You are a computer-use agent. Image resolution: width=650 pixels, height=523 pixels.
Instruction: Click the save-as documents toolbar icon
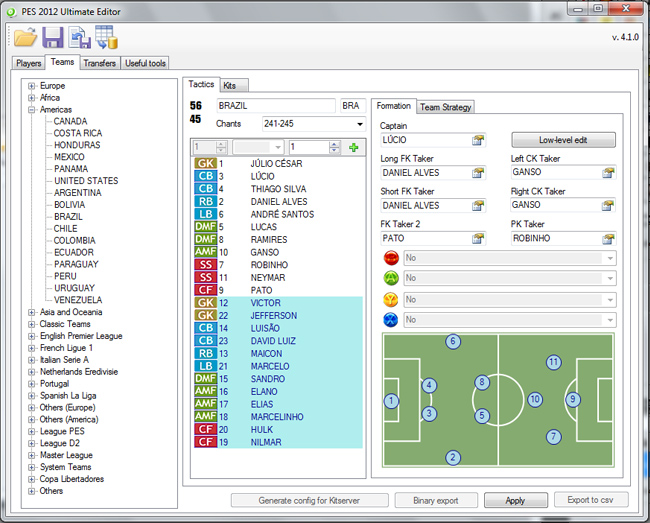[x=80, y=38]
